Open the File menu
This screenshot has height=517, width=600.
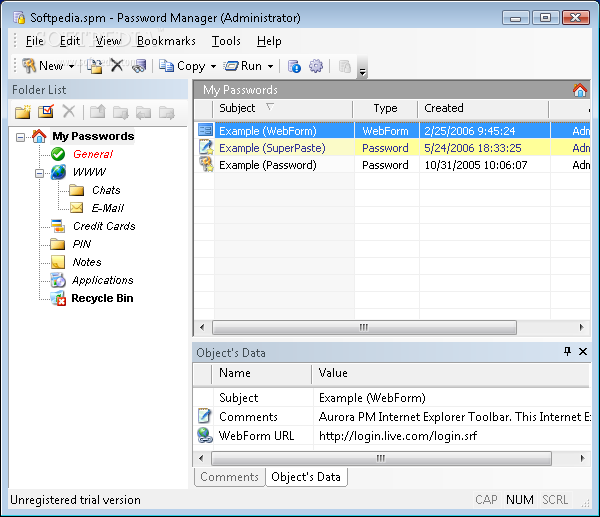(x=34, y=41)
